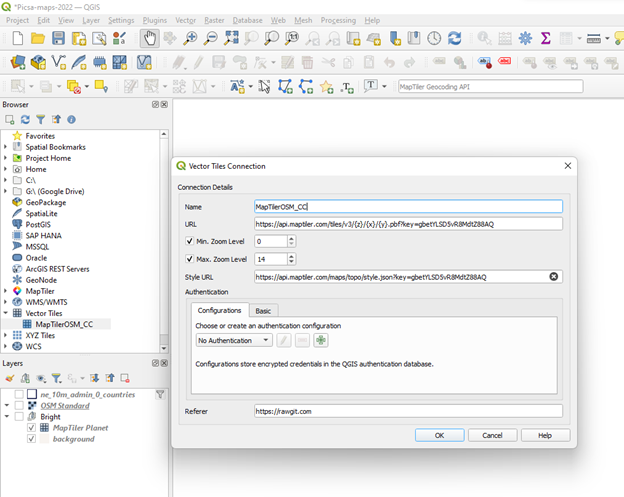
Task: Toggle visibility of ne_10m_admin_0_countries layer
Action: [x=18, y=393]
